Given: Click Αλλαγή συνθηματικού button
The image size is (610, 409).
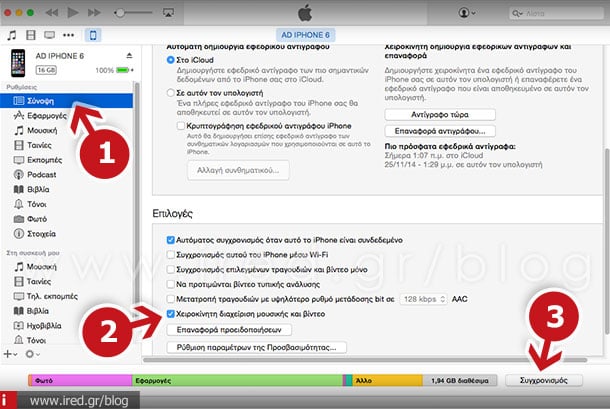Looking at the screenshot, I should click(238, 170).
